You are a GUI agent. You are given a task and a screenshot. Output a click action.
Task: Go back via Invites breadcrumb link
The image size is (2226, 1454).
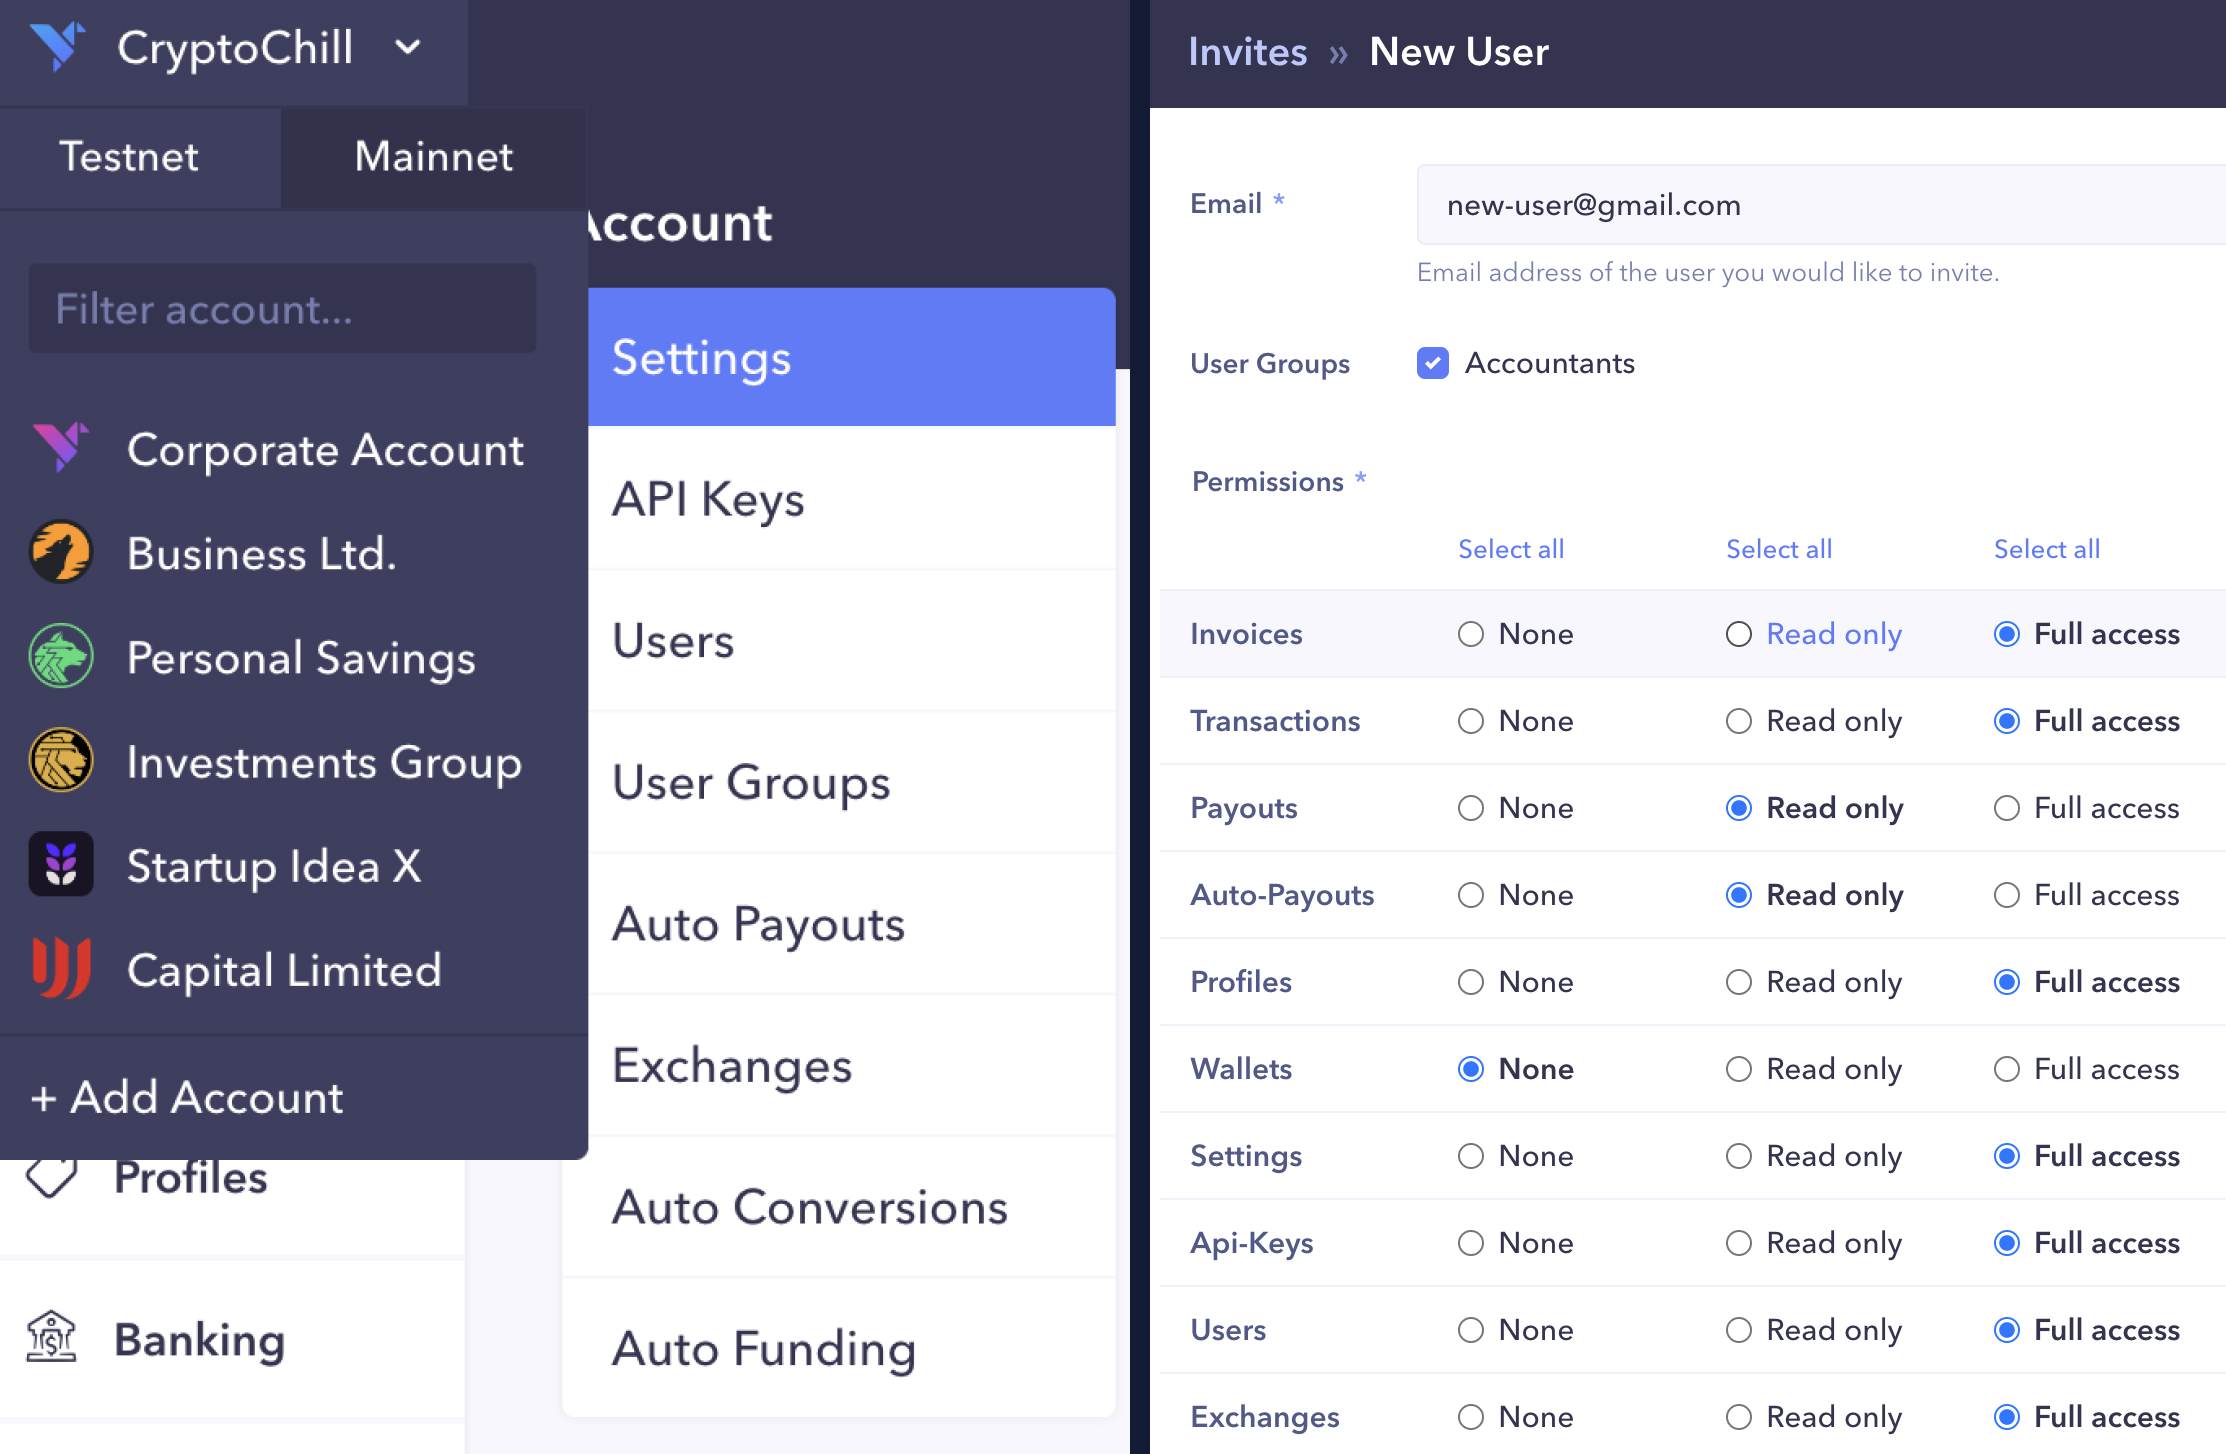(x=1247, y=52)
